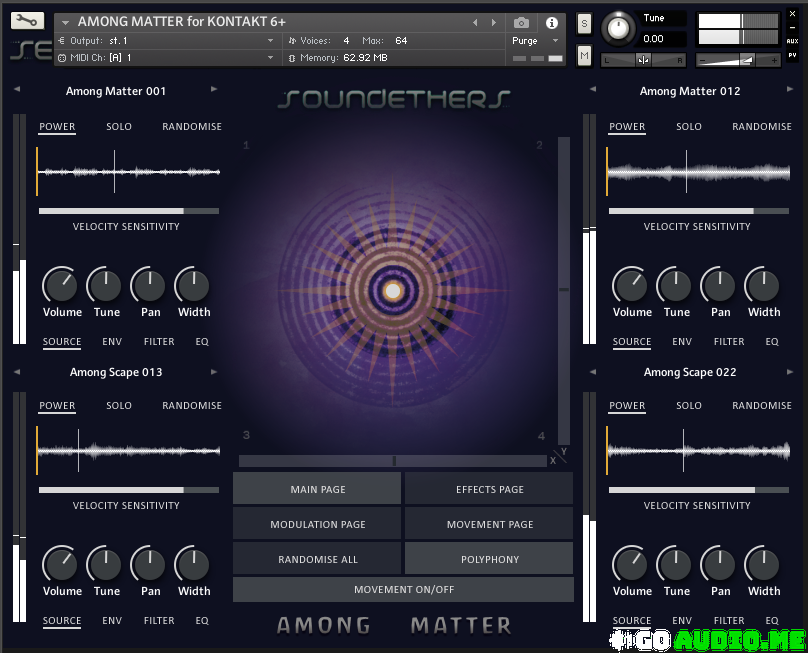Select ENV tab for Among Matter 001
Screen dimensions: 808x653
click(112, 342)
